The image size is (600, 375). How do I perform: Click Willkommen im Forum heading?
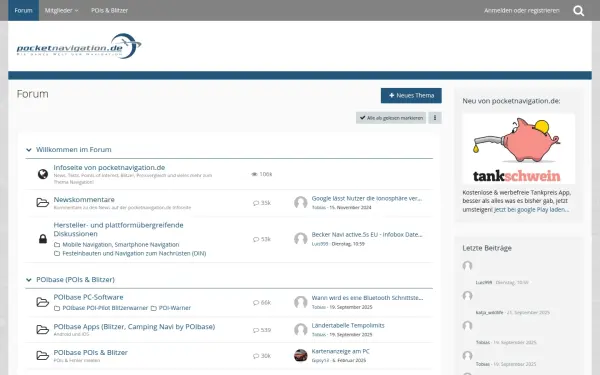73,150
